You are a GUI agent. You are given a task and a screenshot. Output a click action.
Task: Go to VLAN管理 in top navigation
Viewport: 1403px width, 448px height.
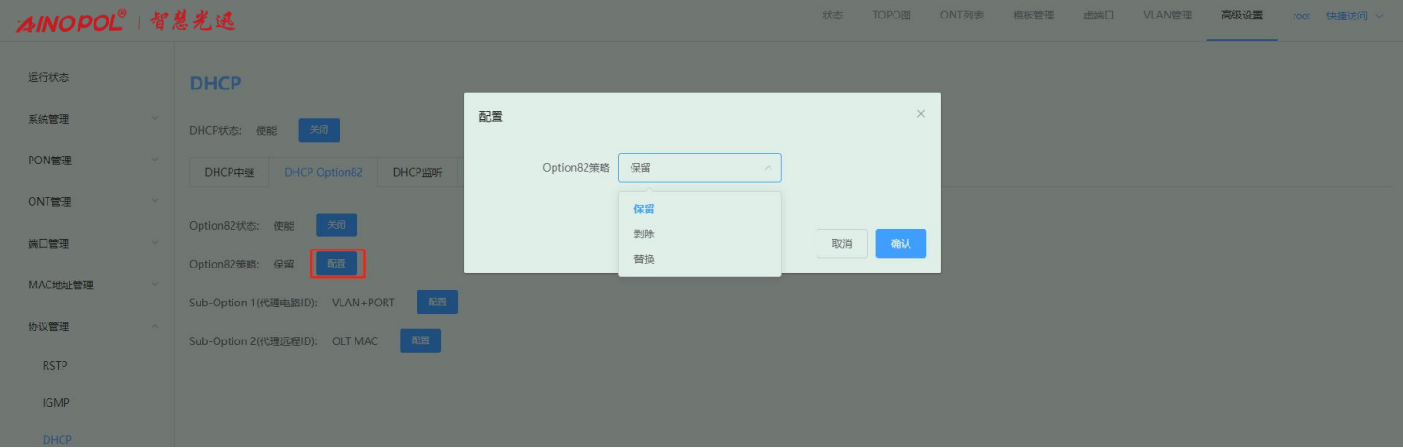click(x=1167, y=15)
